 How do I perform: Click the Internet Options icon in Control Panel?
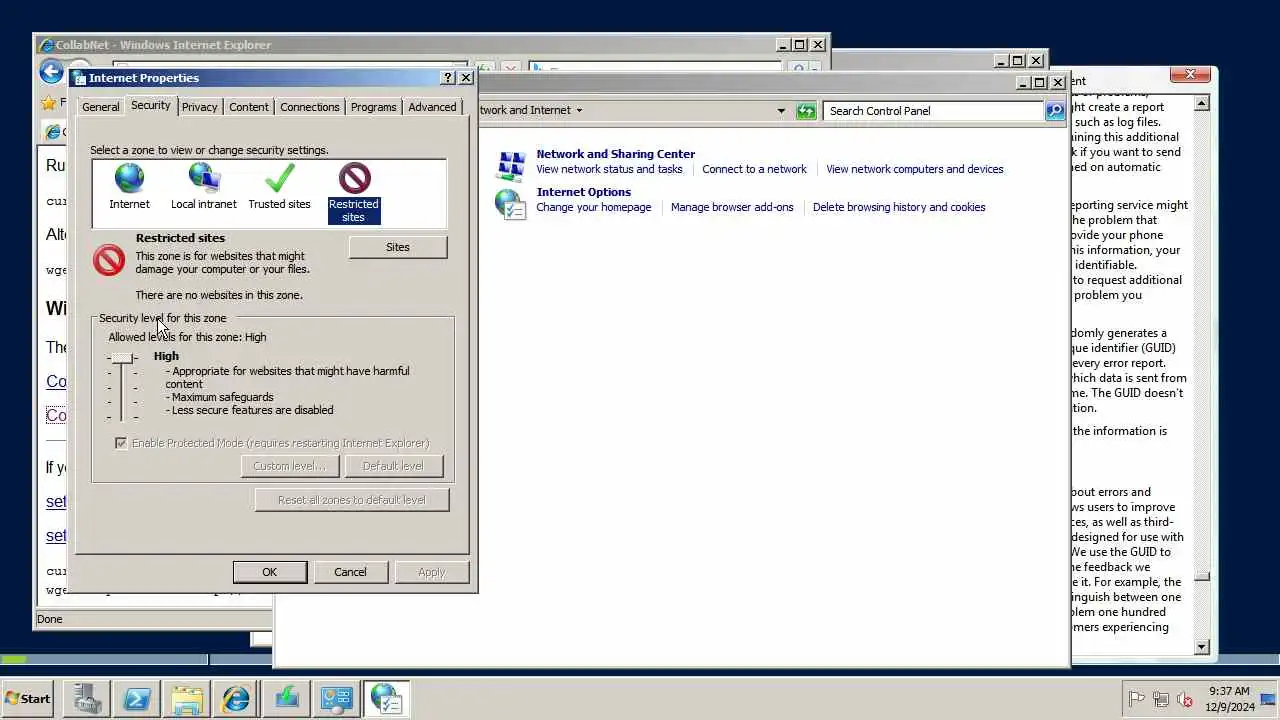click(511, 204)
